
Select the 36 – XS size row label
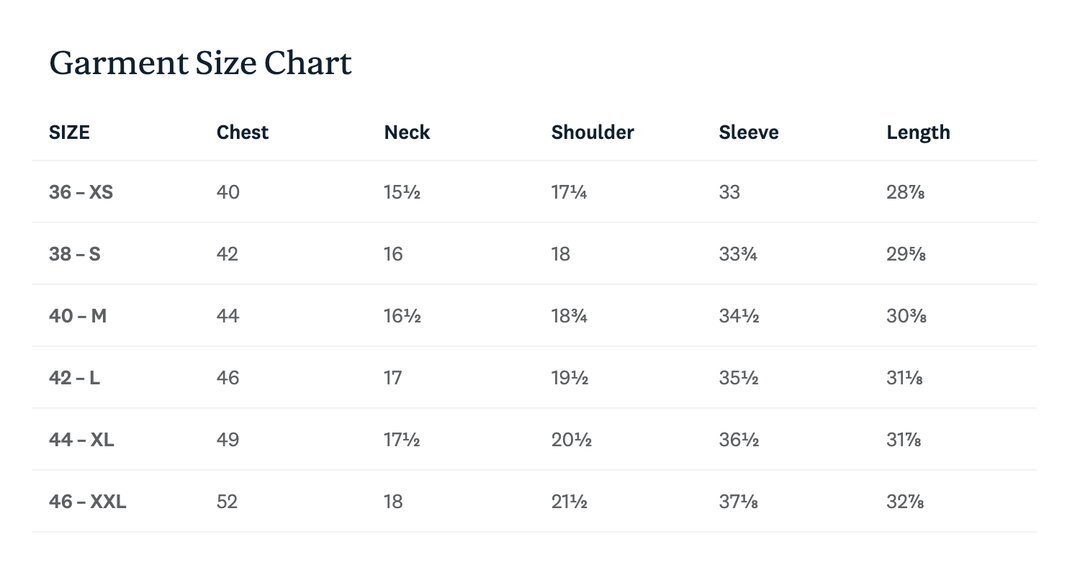pyautogui.click(x=81, y=192)
